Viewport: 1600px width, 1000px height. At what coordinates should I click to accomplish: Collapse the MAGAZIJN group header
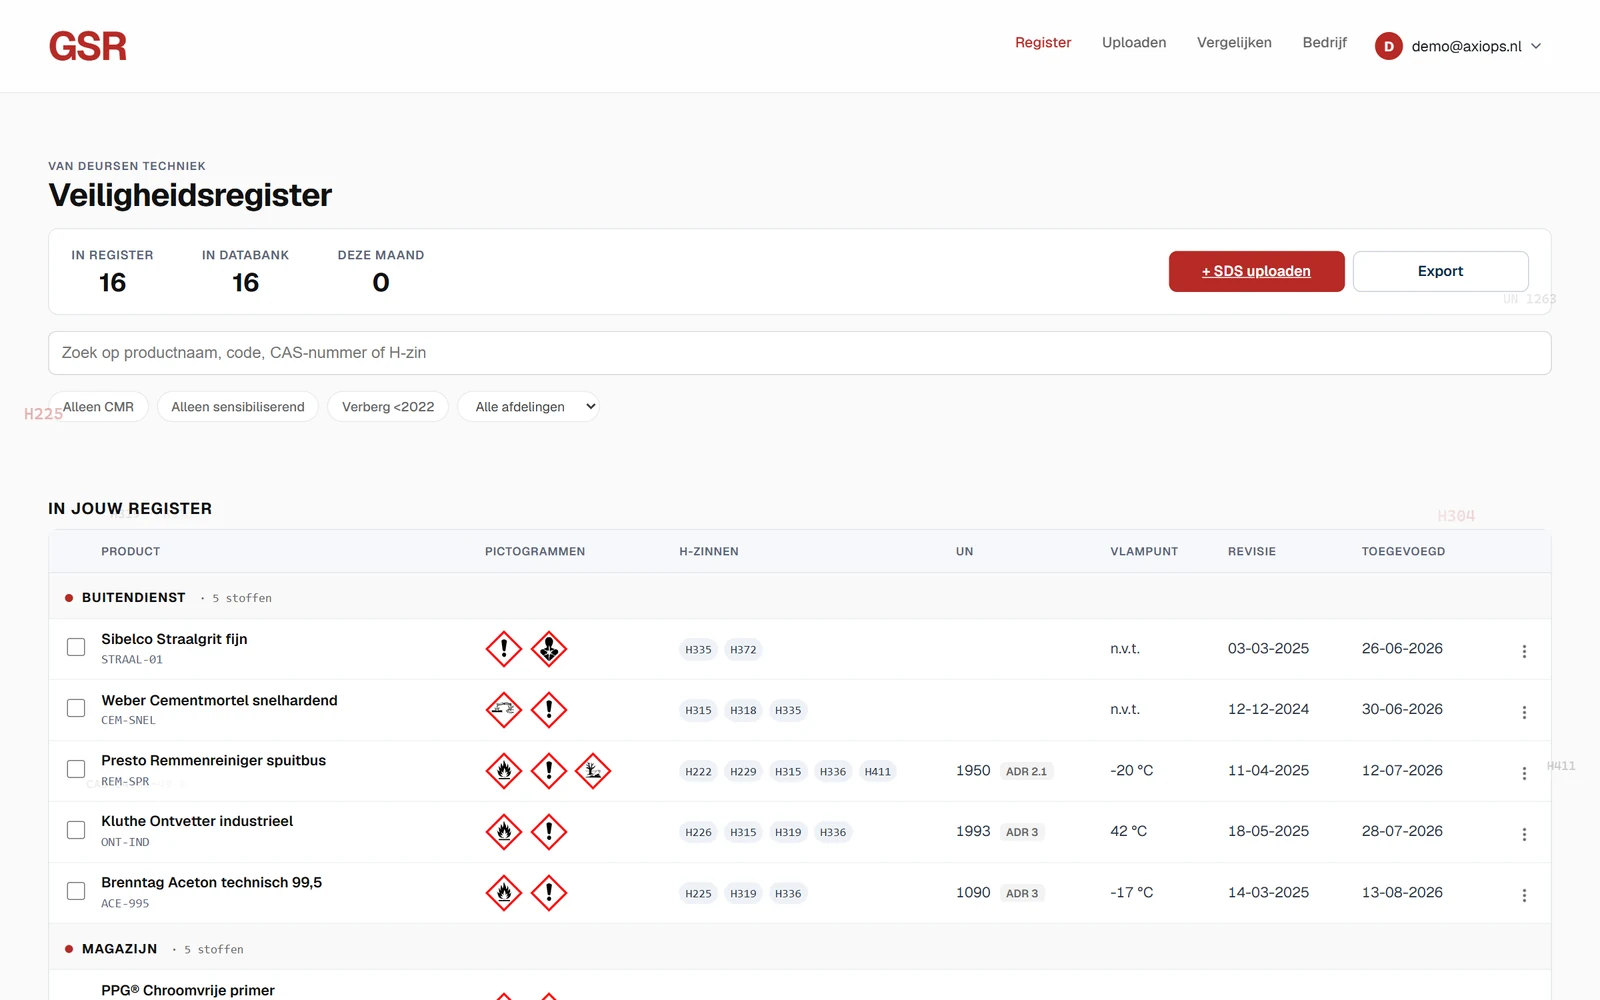pyautogui.click(x=800, y=948)
